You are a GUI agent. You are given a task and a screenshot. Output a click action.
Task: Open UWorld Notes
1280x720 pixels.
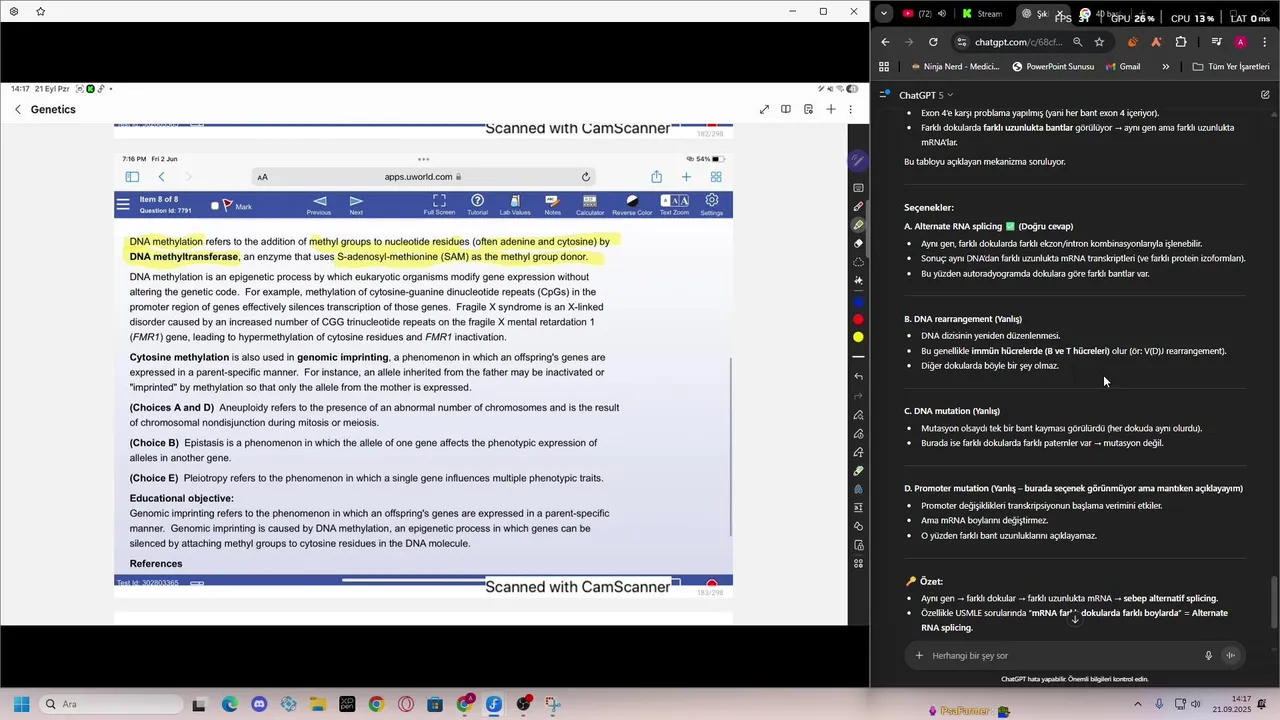pos(552,205)
